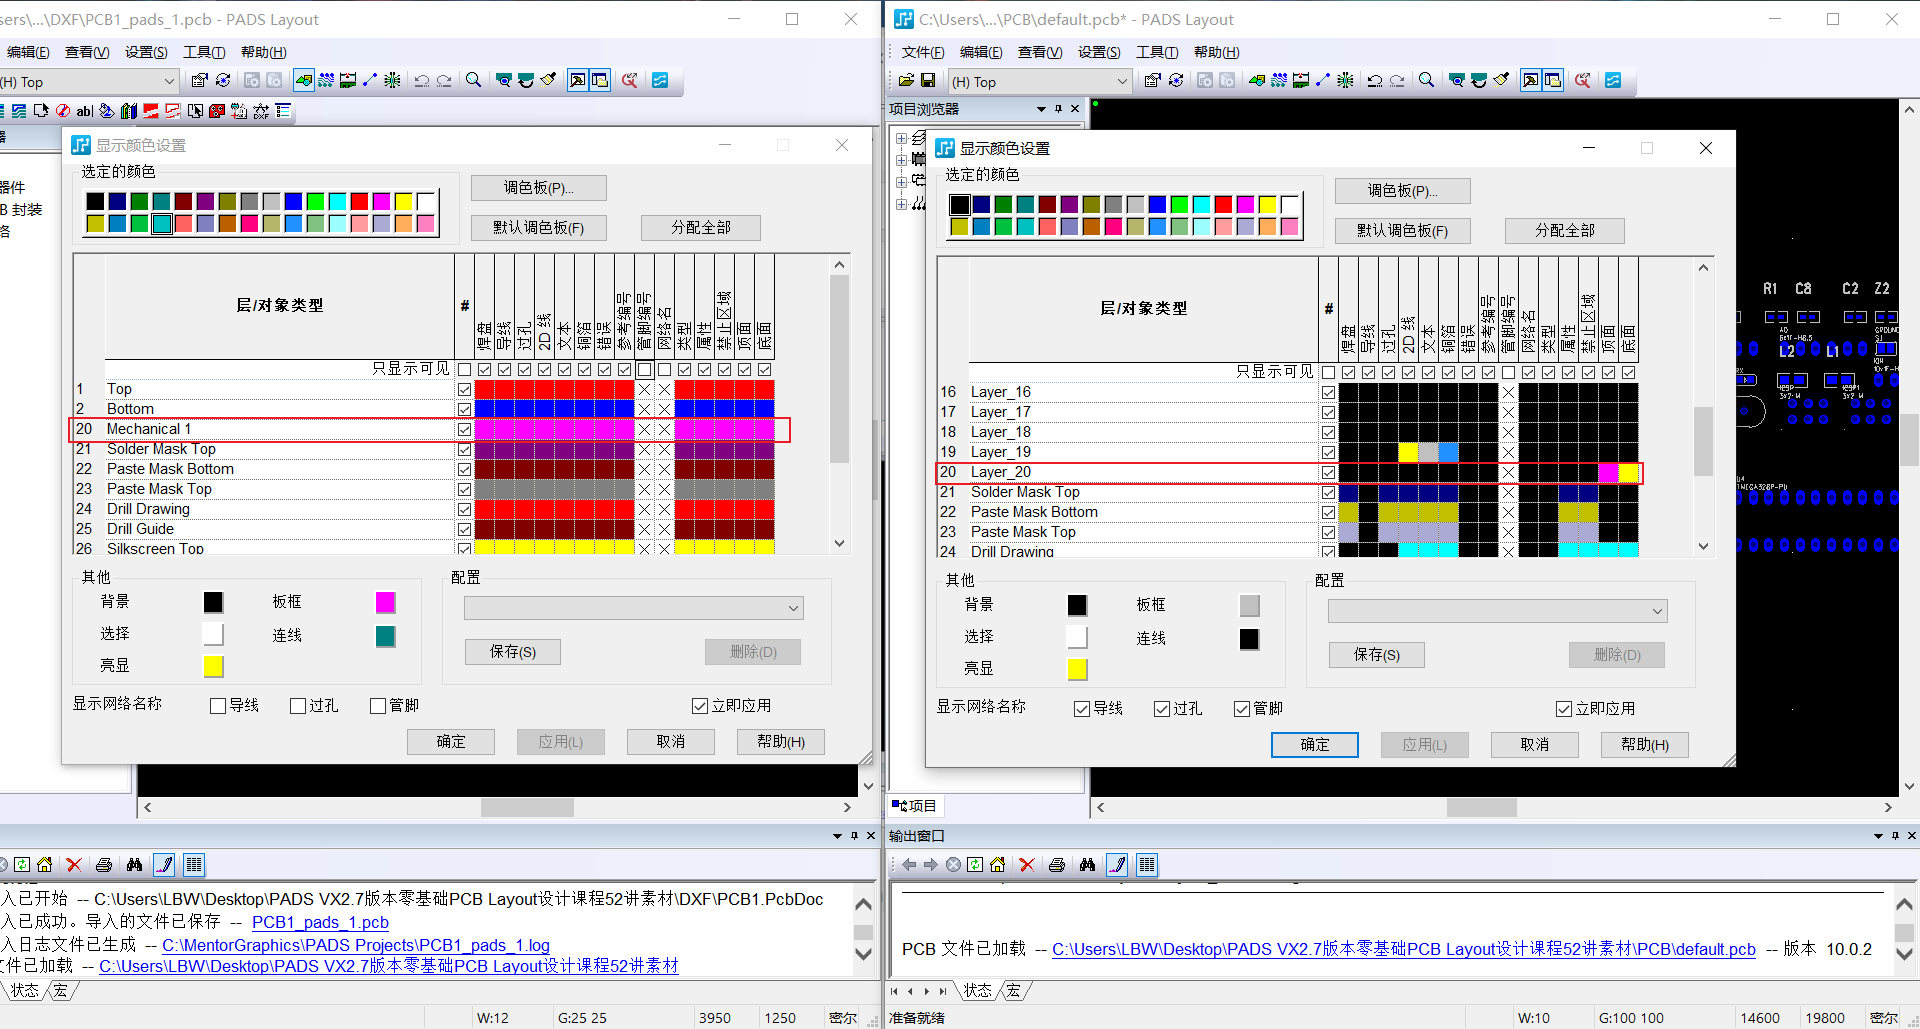The width and height of the screenshot is (1920, 1029).
Task: Select yellow 亮显 swatch in right dialog
Action: (x=1077, y=669)
